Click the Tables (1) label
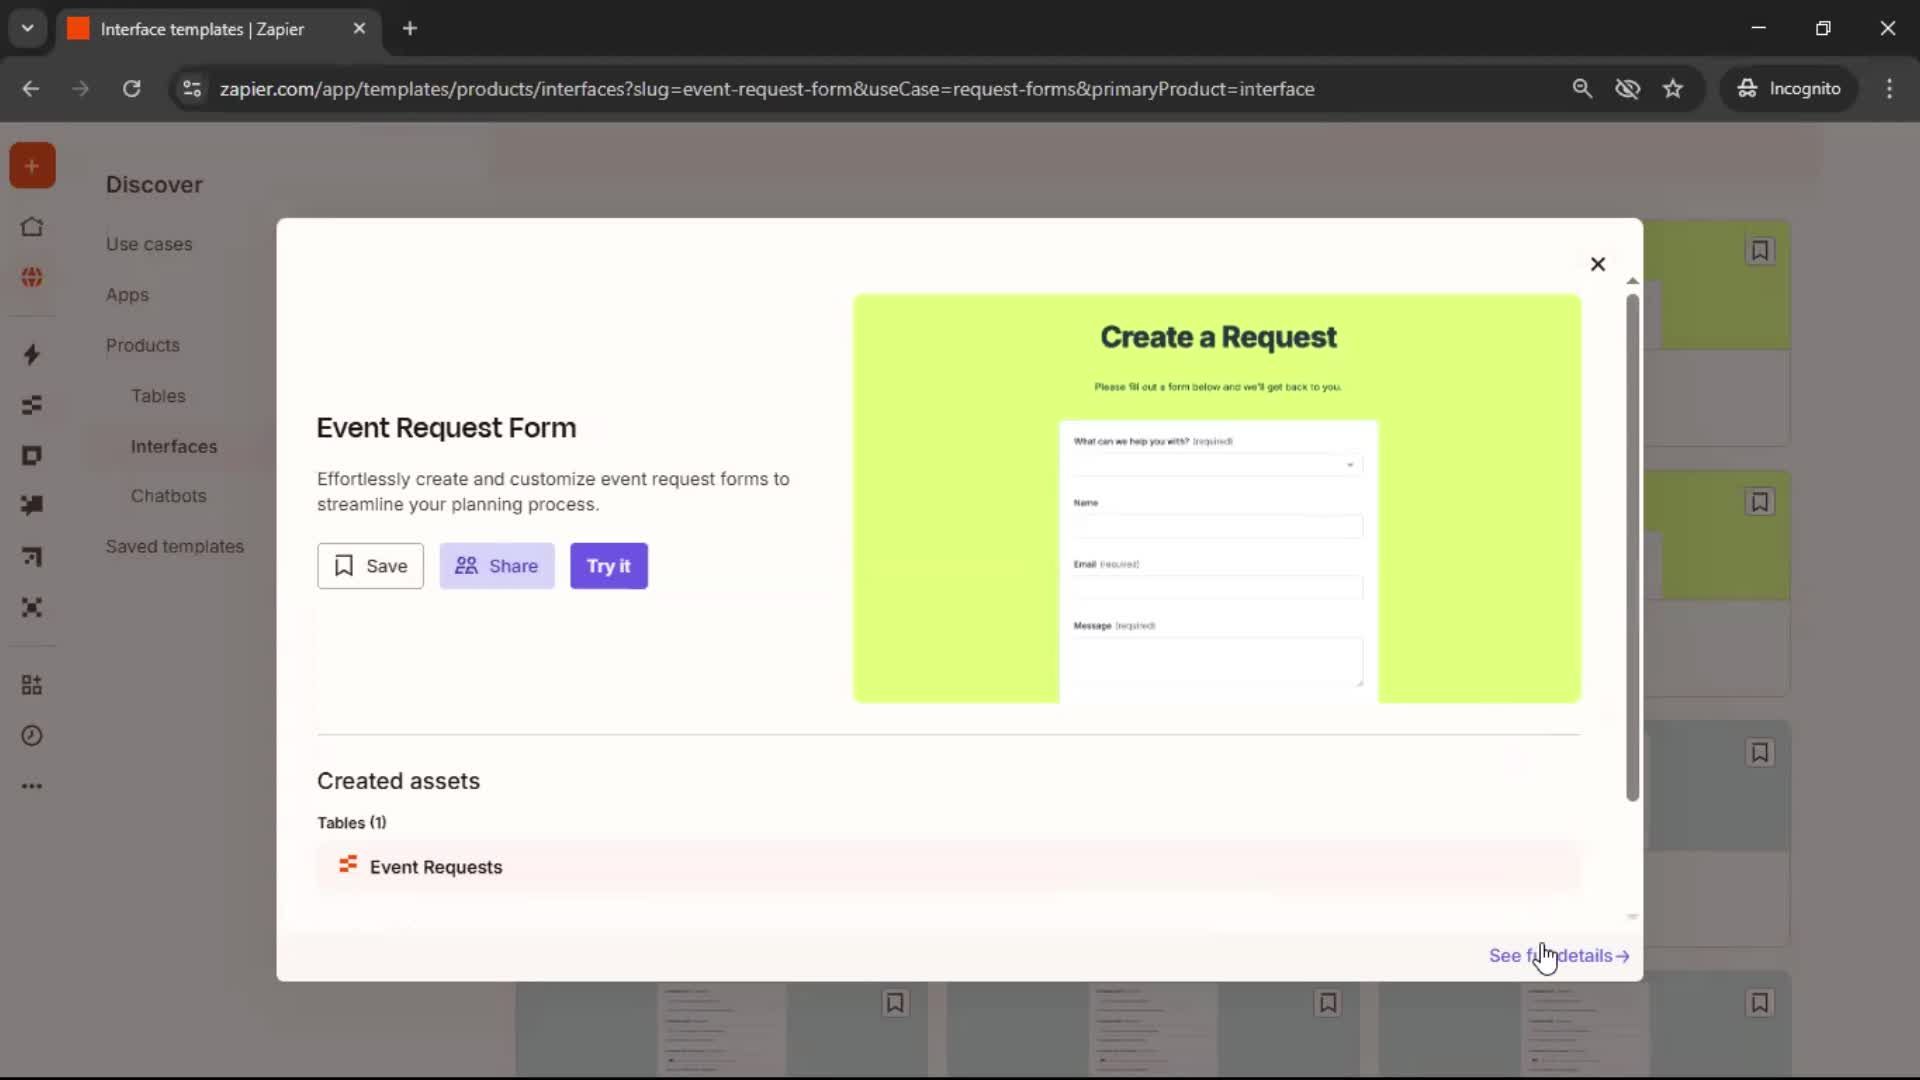Image resolution: width=1920 pixels, height=1080 pixels. tap(352, 822)
